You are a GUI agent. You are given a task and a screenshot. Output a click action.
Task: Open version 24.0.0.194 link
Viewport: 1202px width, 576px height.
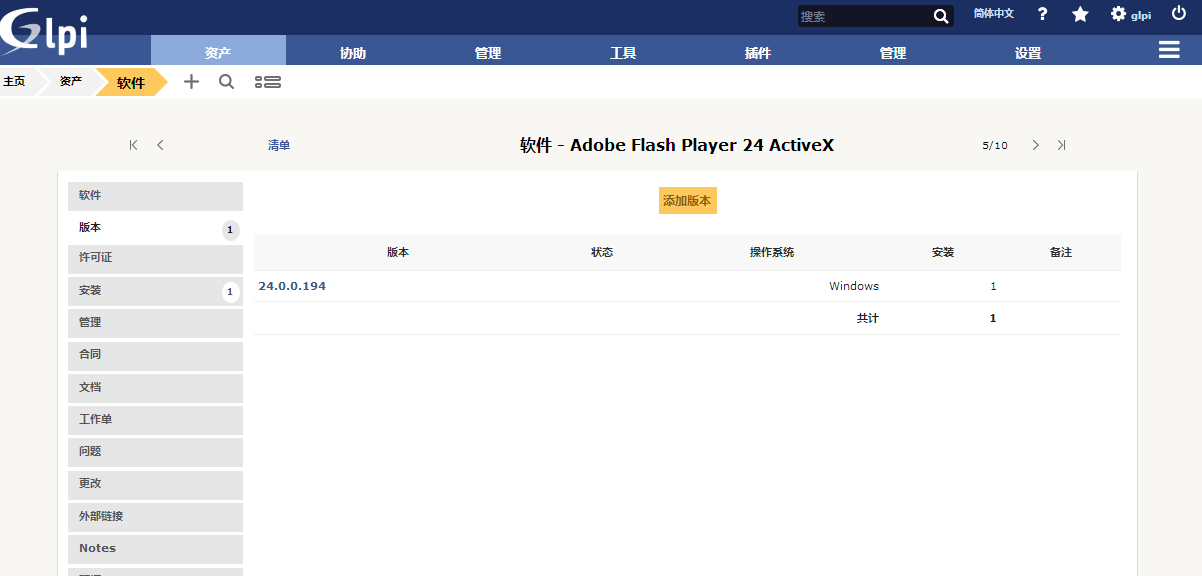click(x=292, y=286)
